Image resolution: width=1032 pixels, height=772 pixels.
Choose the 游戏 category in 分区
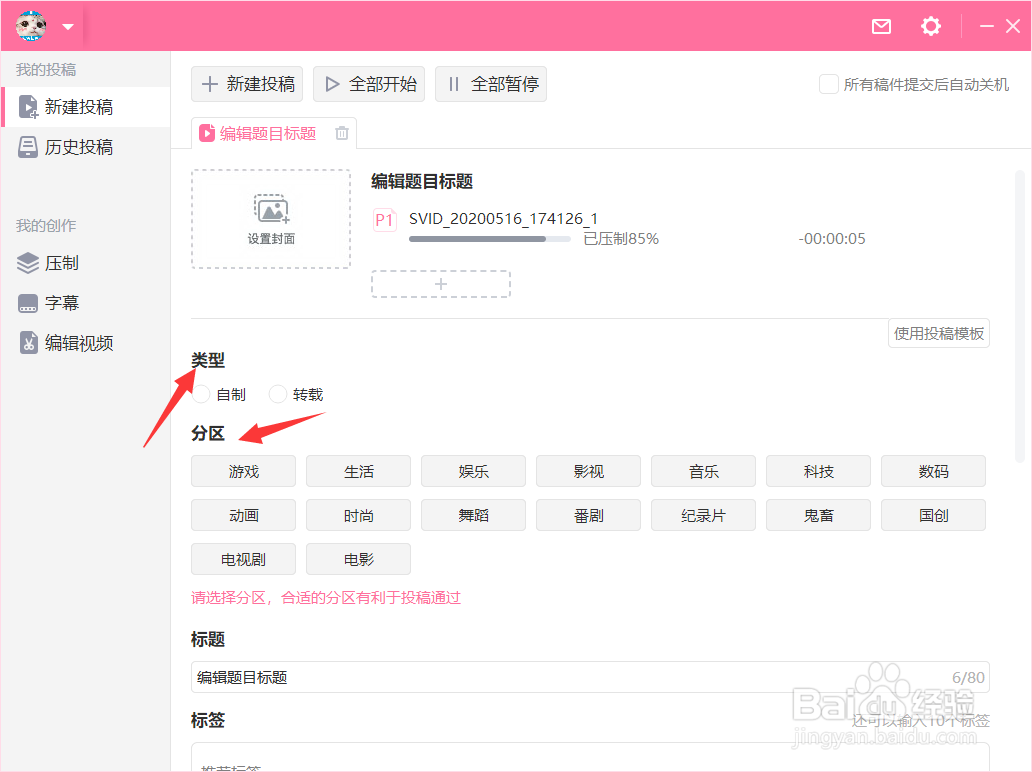tap(242, 470)
